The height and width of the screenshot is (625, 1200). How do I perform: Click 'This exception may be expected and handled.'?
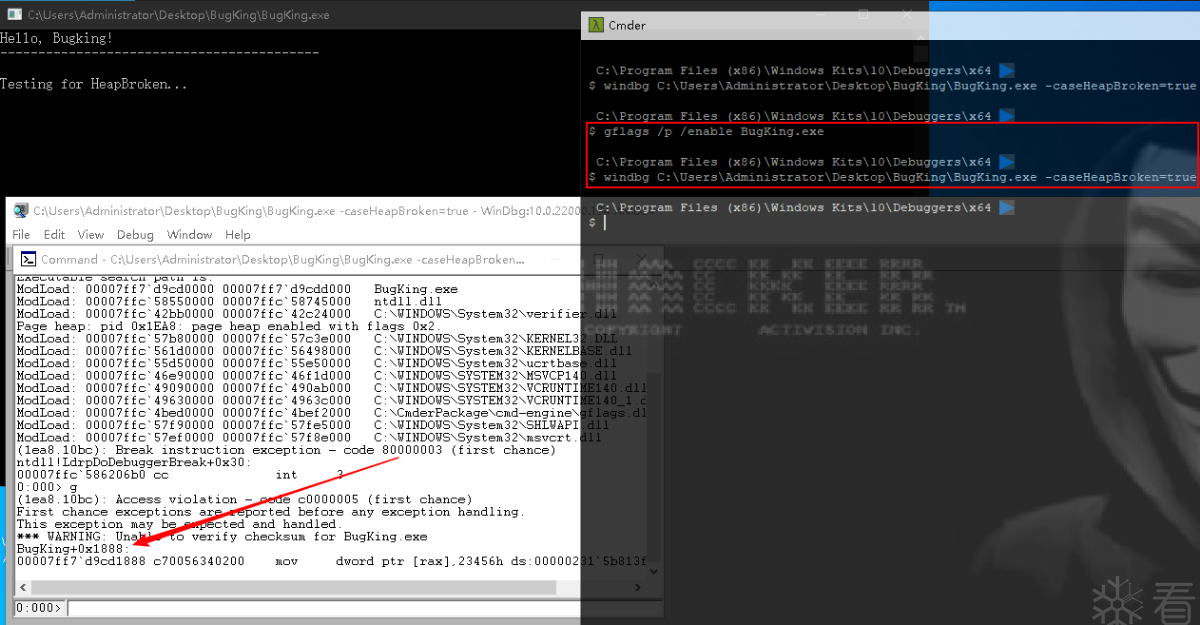[179, 524]
